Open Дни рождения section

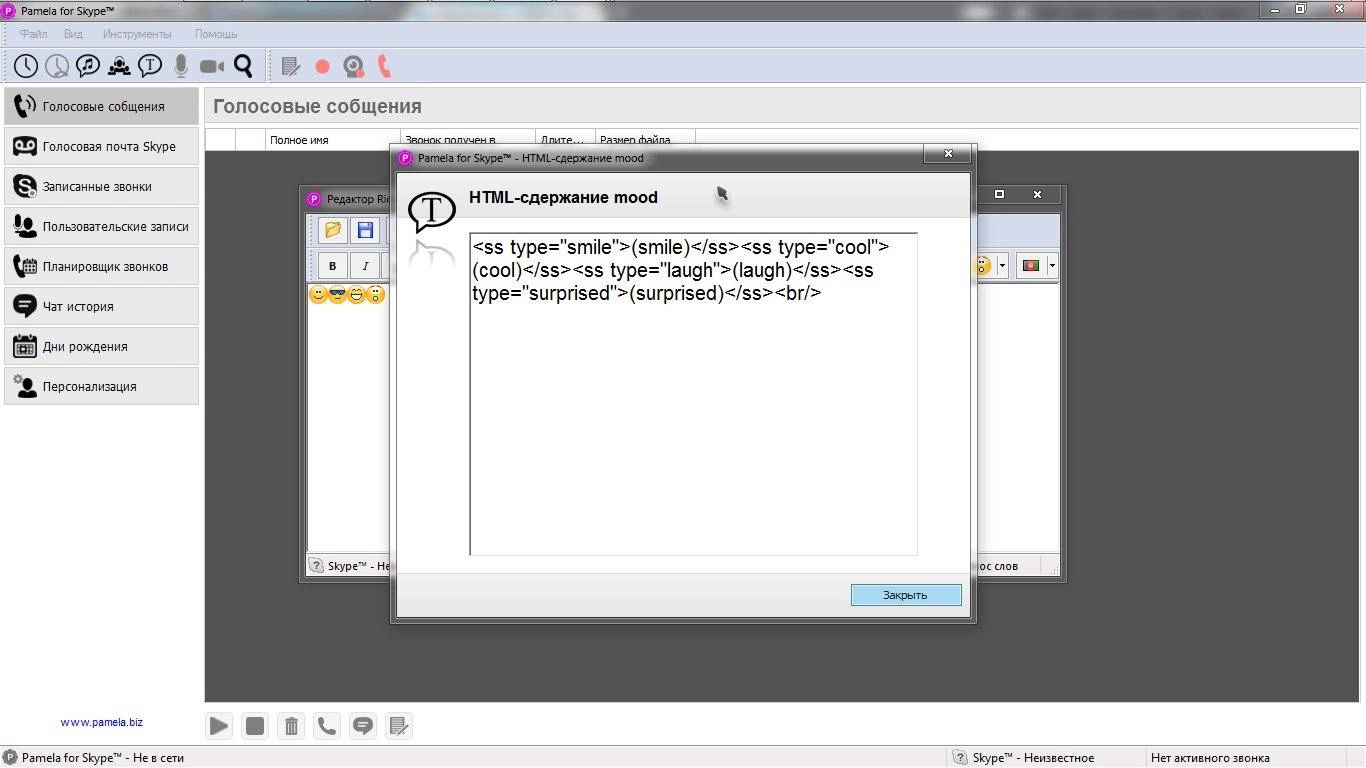click(101, 346)
